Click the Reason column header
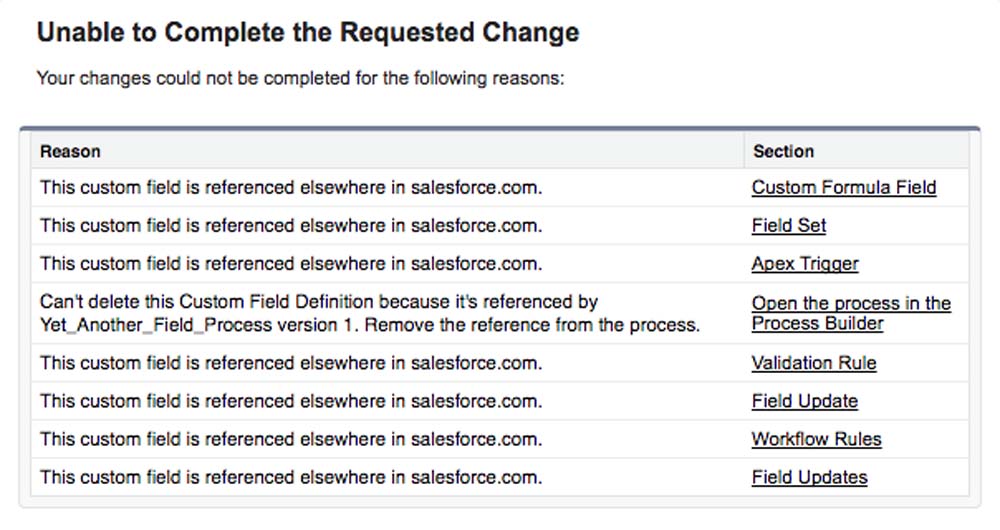The image size is (1000, 530). [70, 151]
